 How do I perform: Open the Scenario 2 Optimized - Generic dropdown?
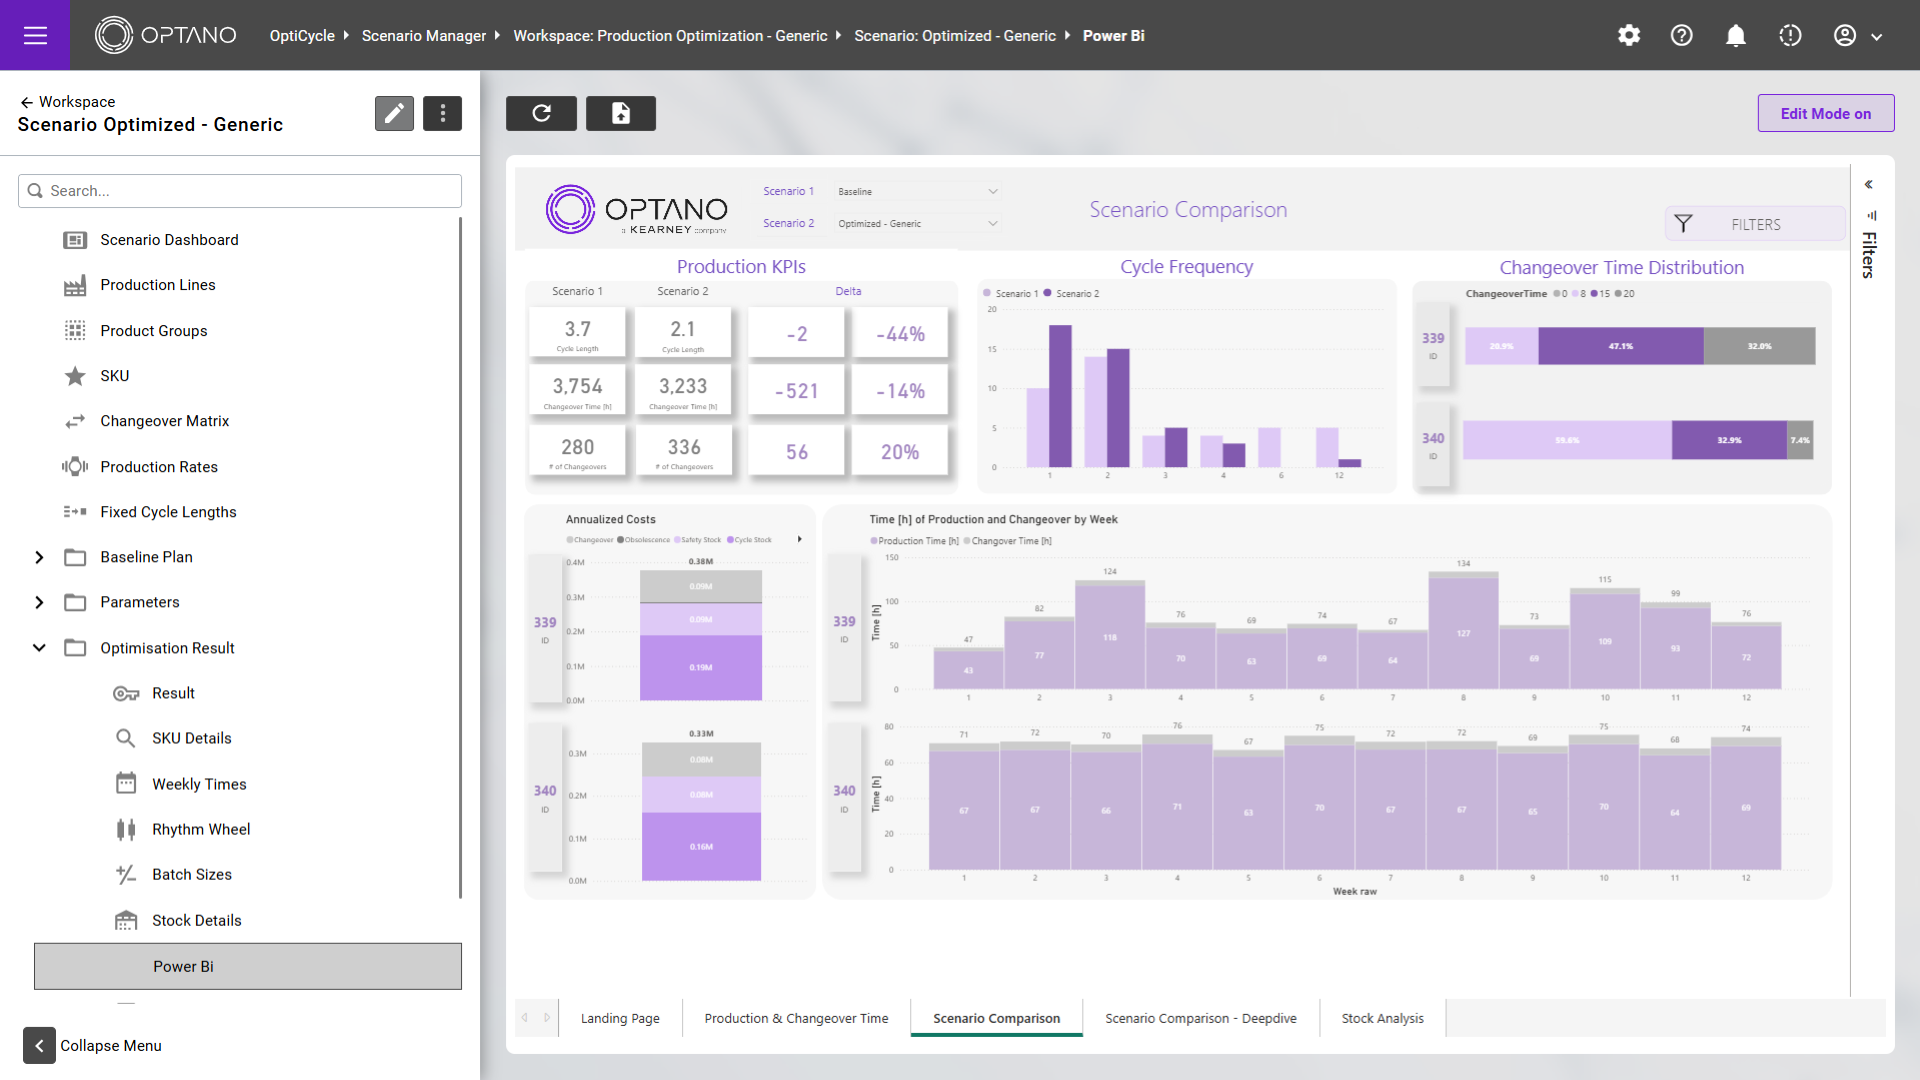tap(917, 224)
